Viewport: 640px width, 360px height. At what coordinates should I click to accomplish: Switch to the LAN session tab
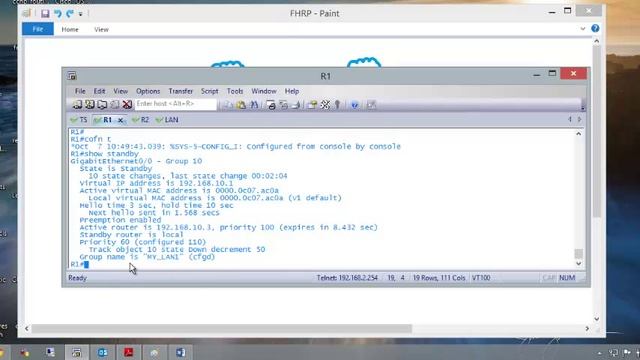pyautogui.click(x=167, y=120)
